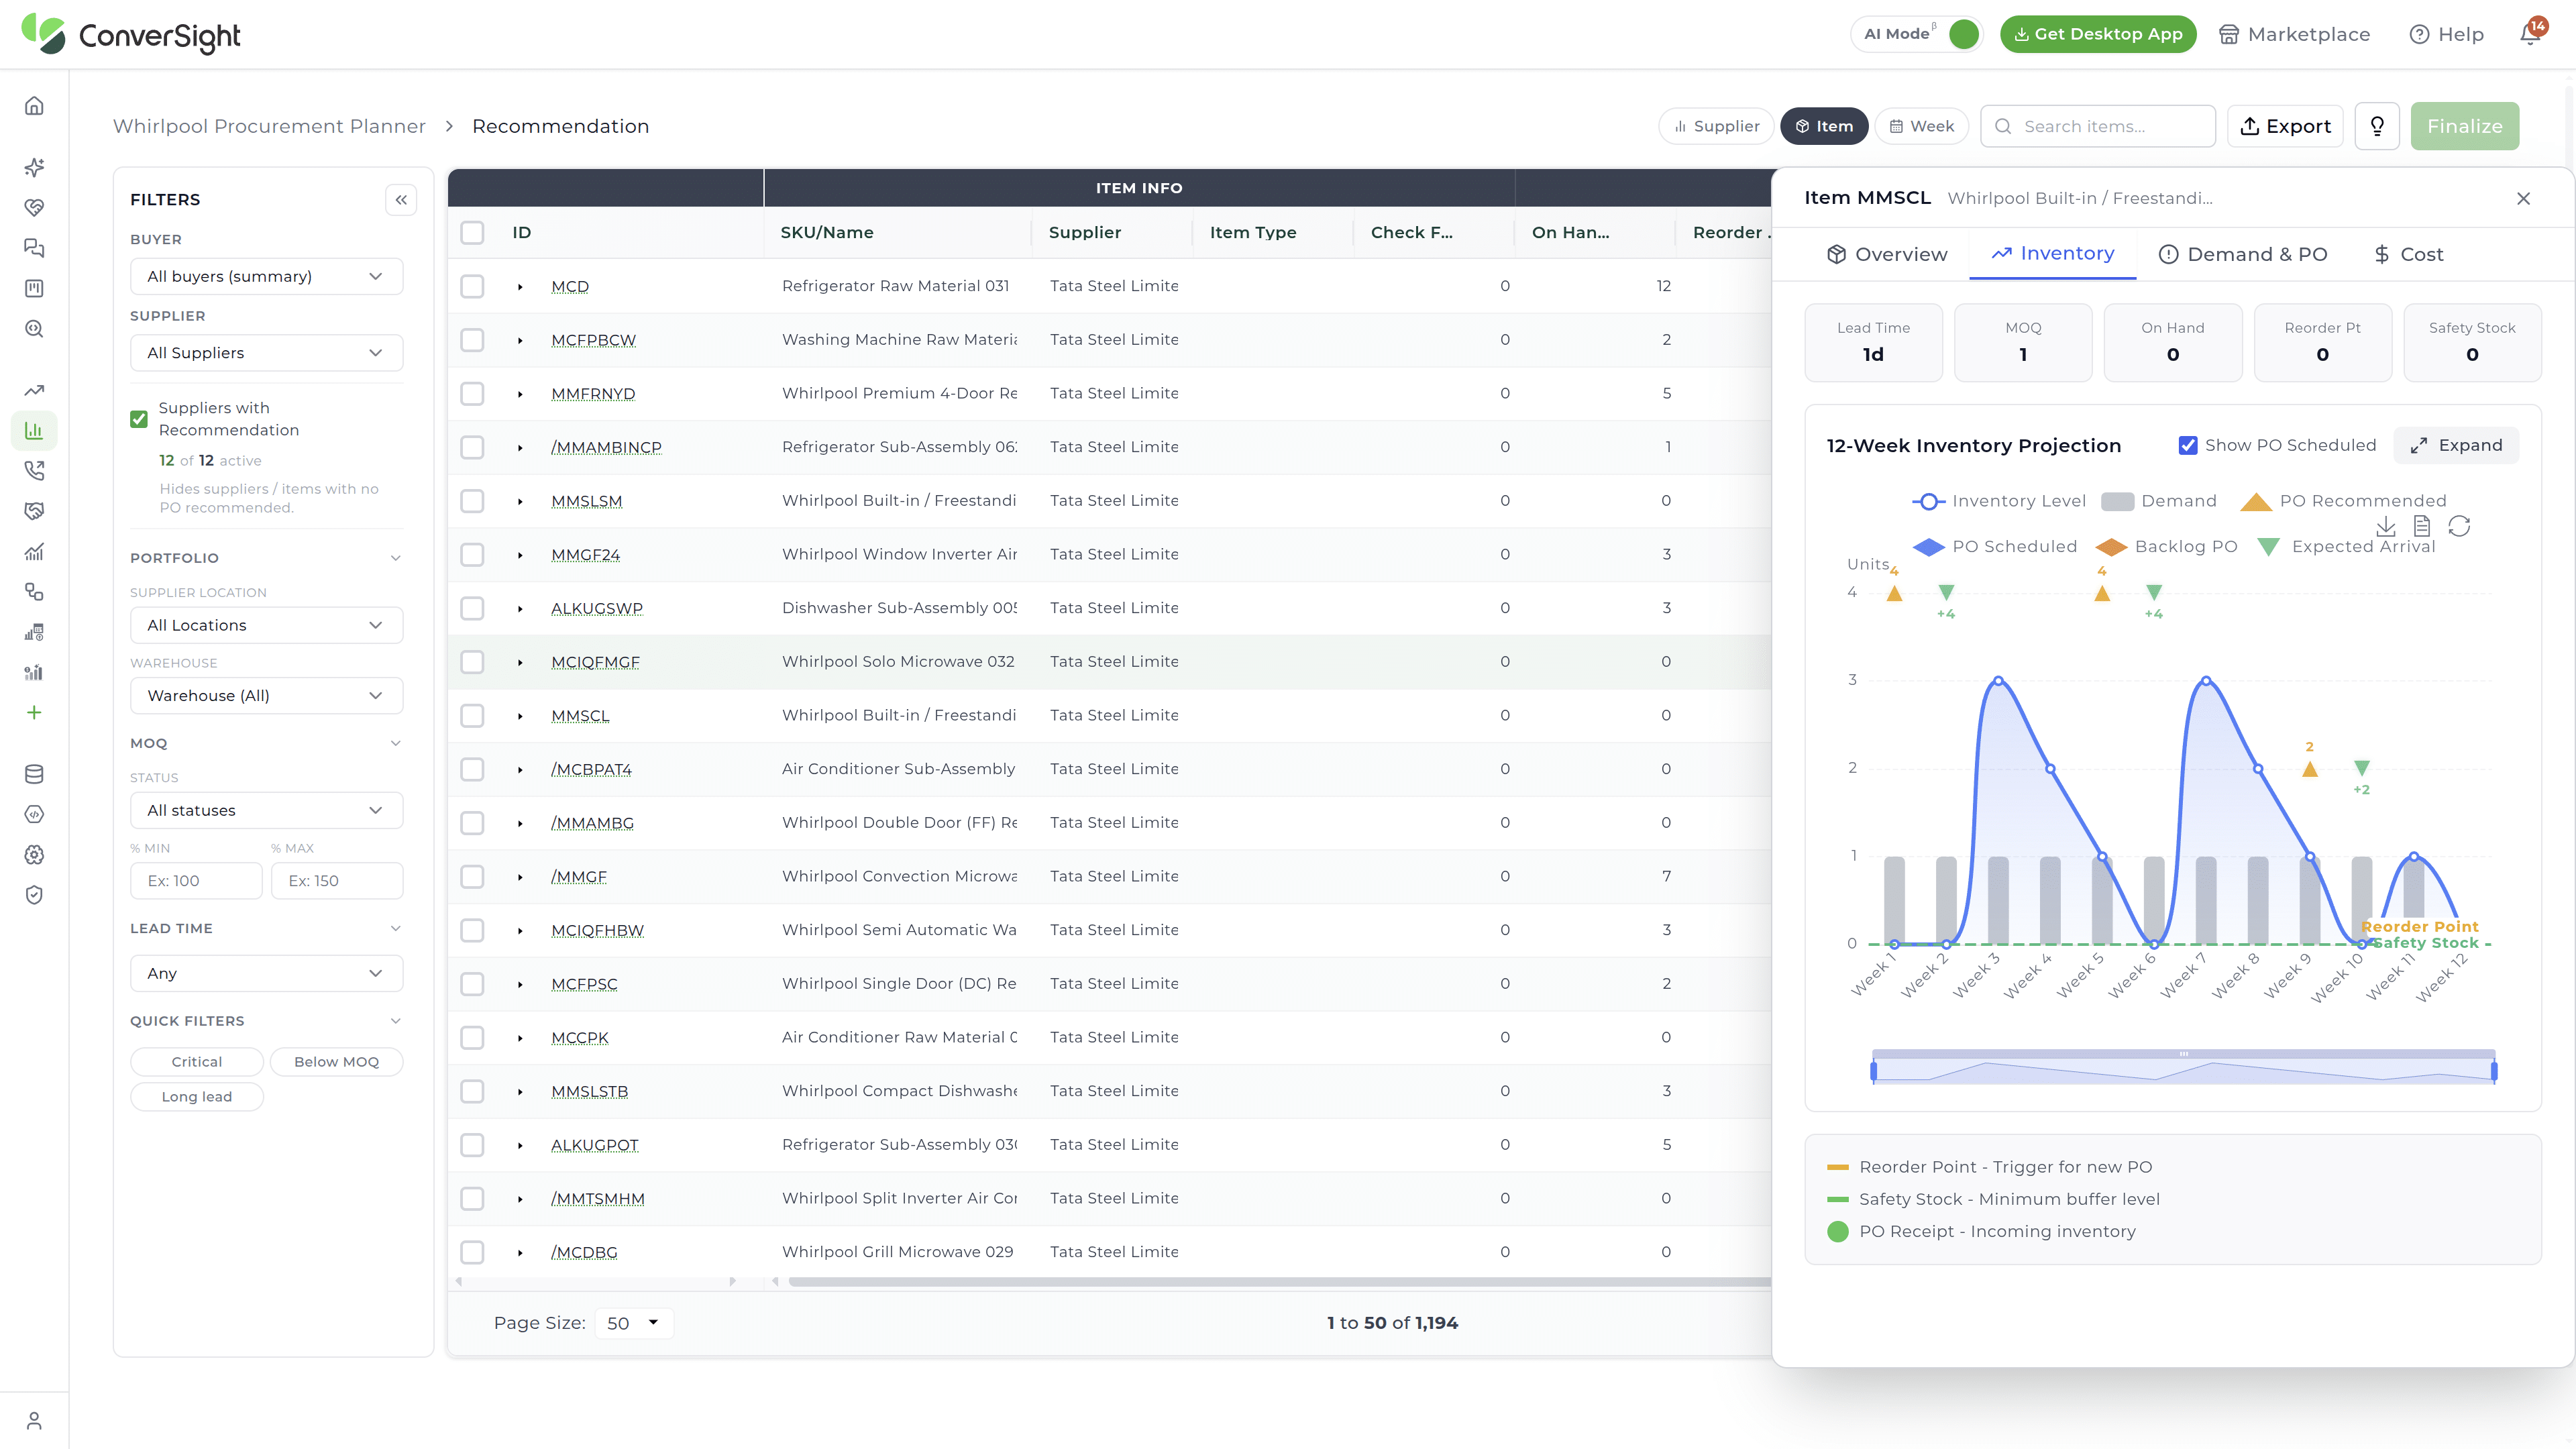Open chart data view document icon

click(2422, 526)
